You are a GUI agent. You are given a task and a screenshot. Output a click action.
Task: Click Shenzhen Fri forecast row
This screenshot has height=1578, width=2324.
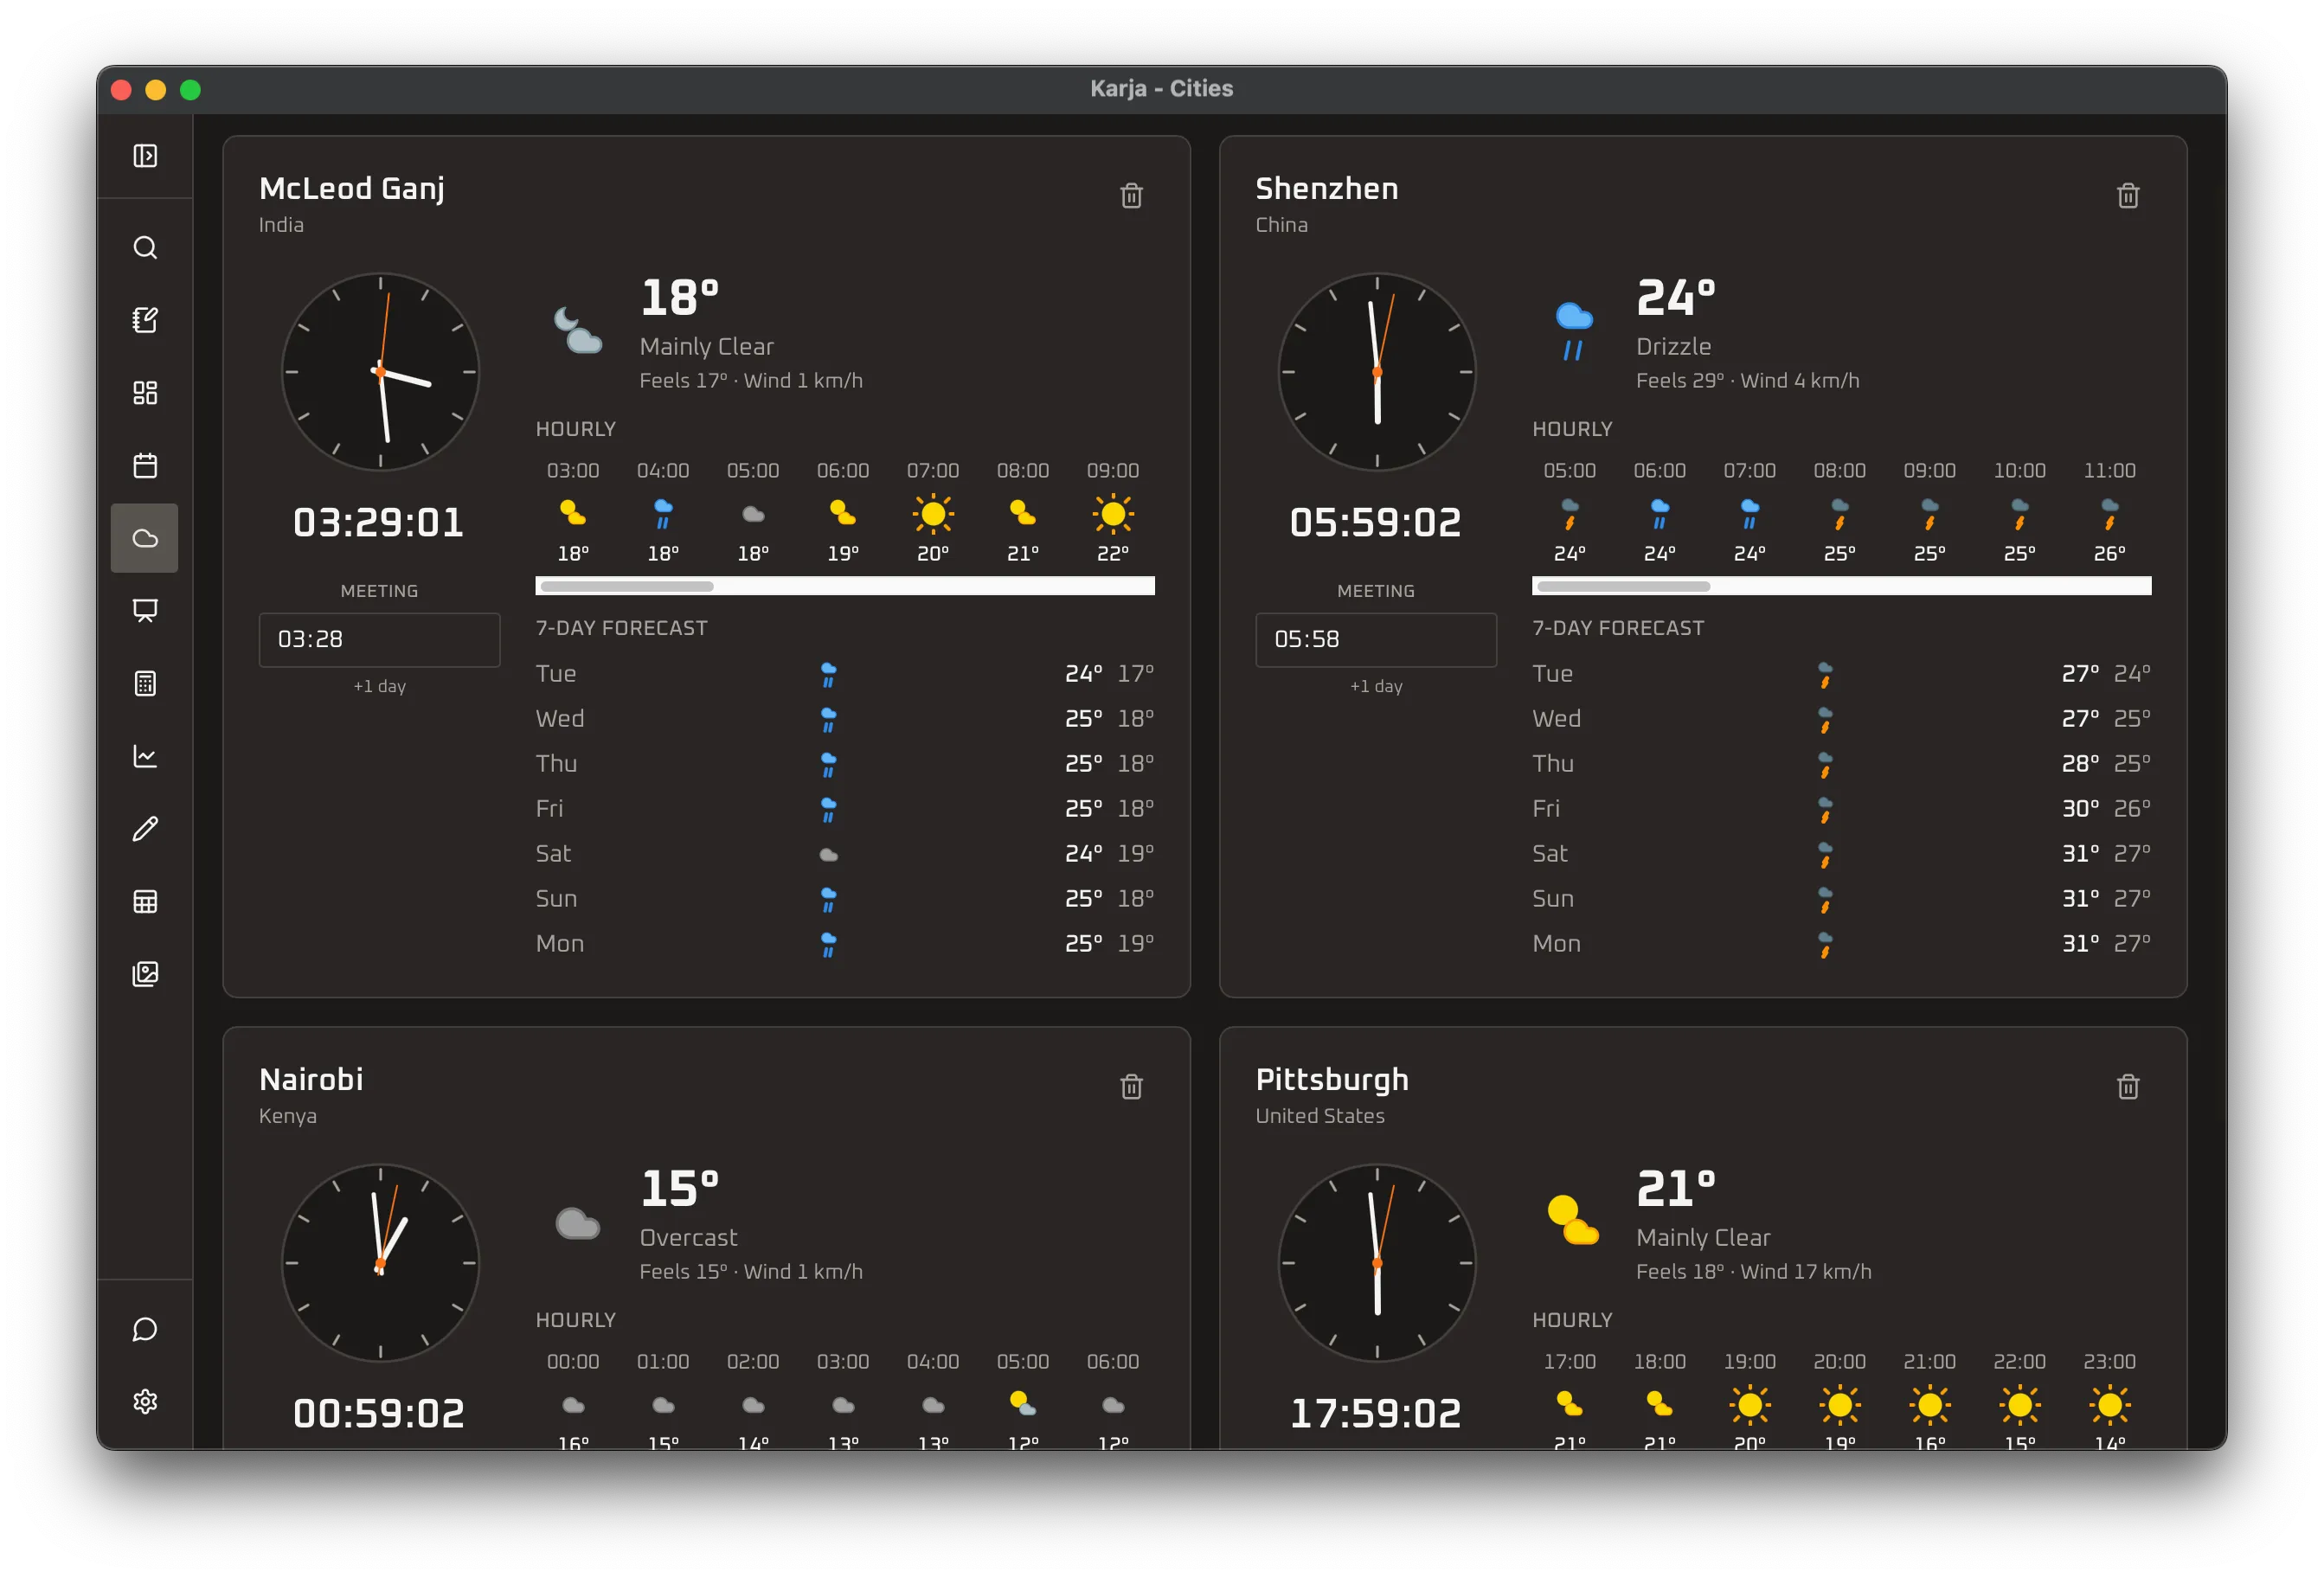pos(1842,809)
